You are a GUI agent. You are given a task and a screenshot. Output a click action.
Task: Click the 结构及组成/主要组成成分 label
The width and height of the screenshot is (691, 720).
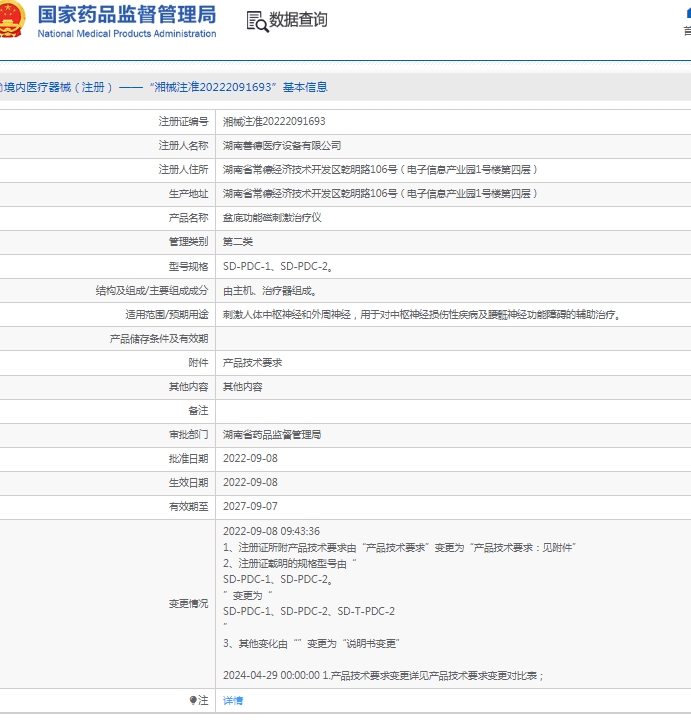pyautogui.click(x=152, y=291)
